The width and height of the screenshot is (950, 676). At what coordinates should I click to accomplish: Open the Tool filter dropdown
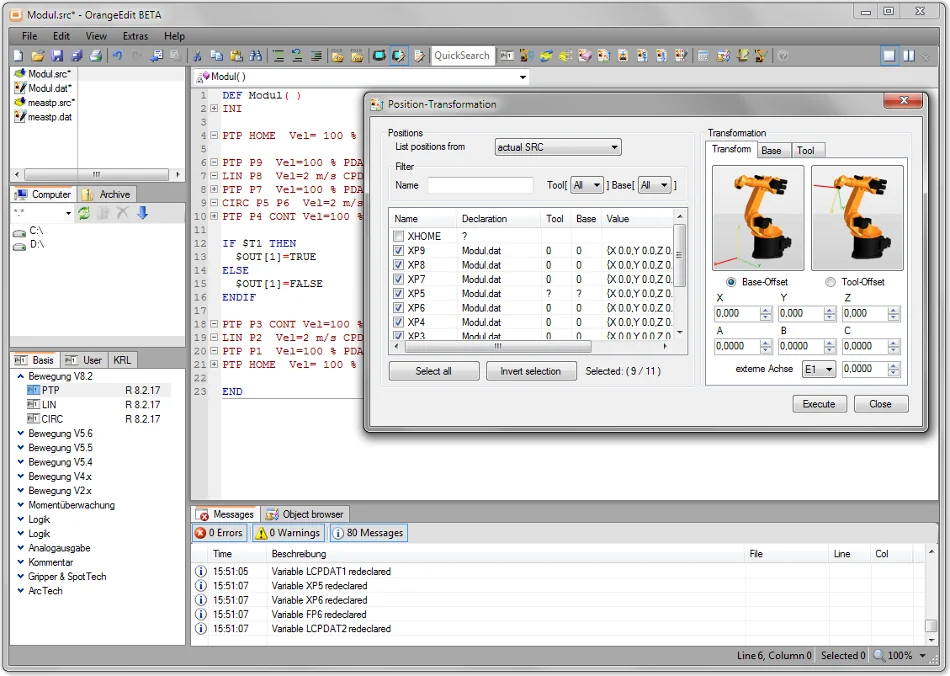point(586,185)
